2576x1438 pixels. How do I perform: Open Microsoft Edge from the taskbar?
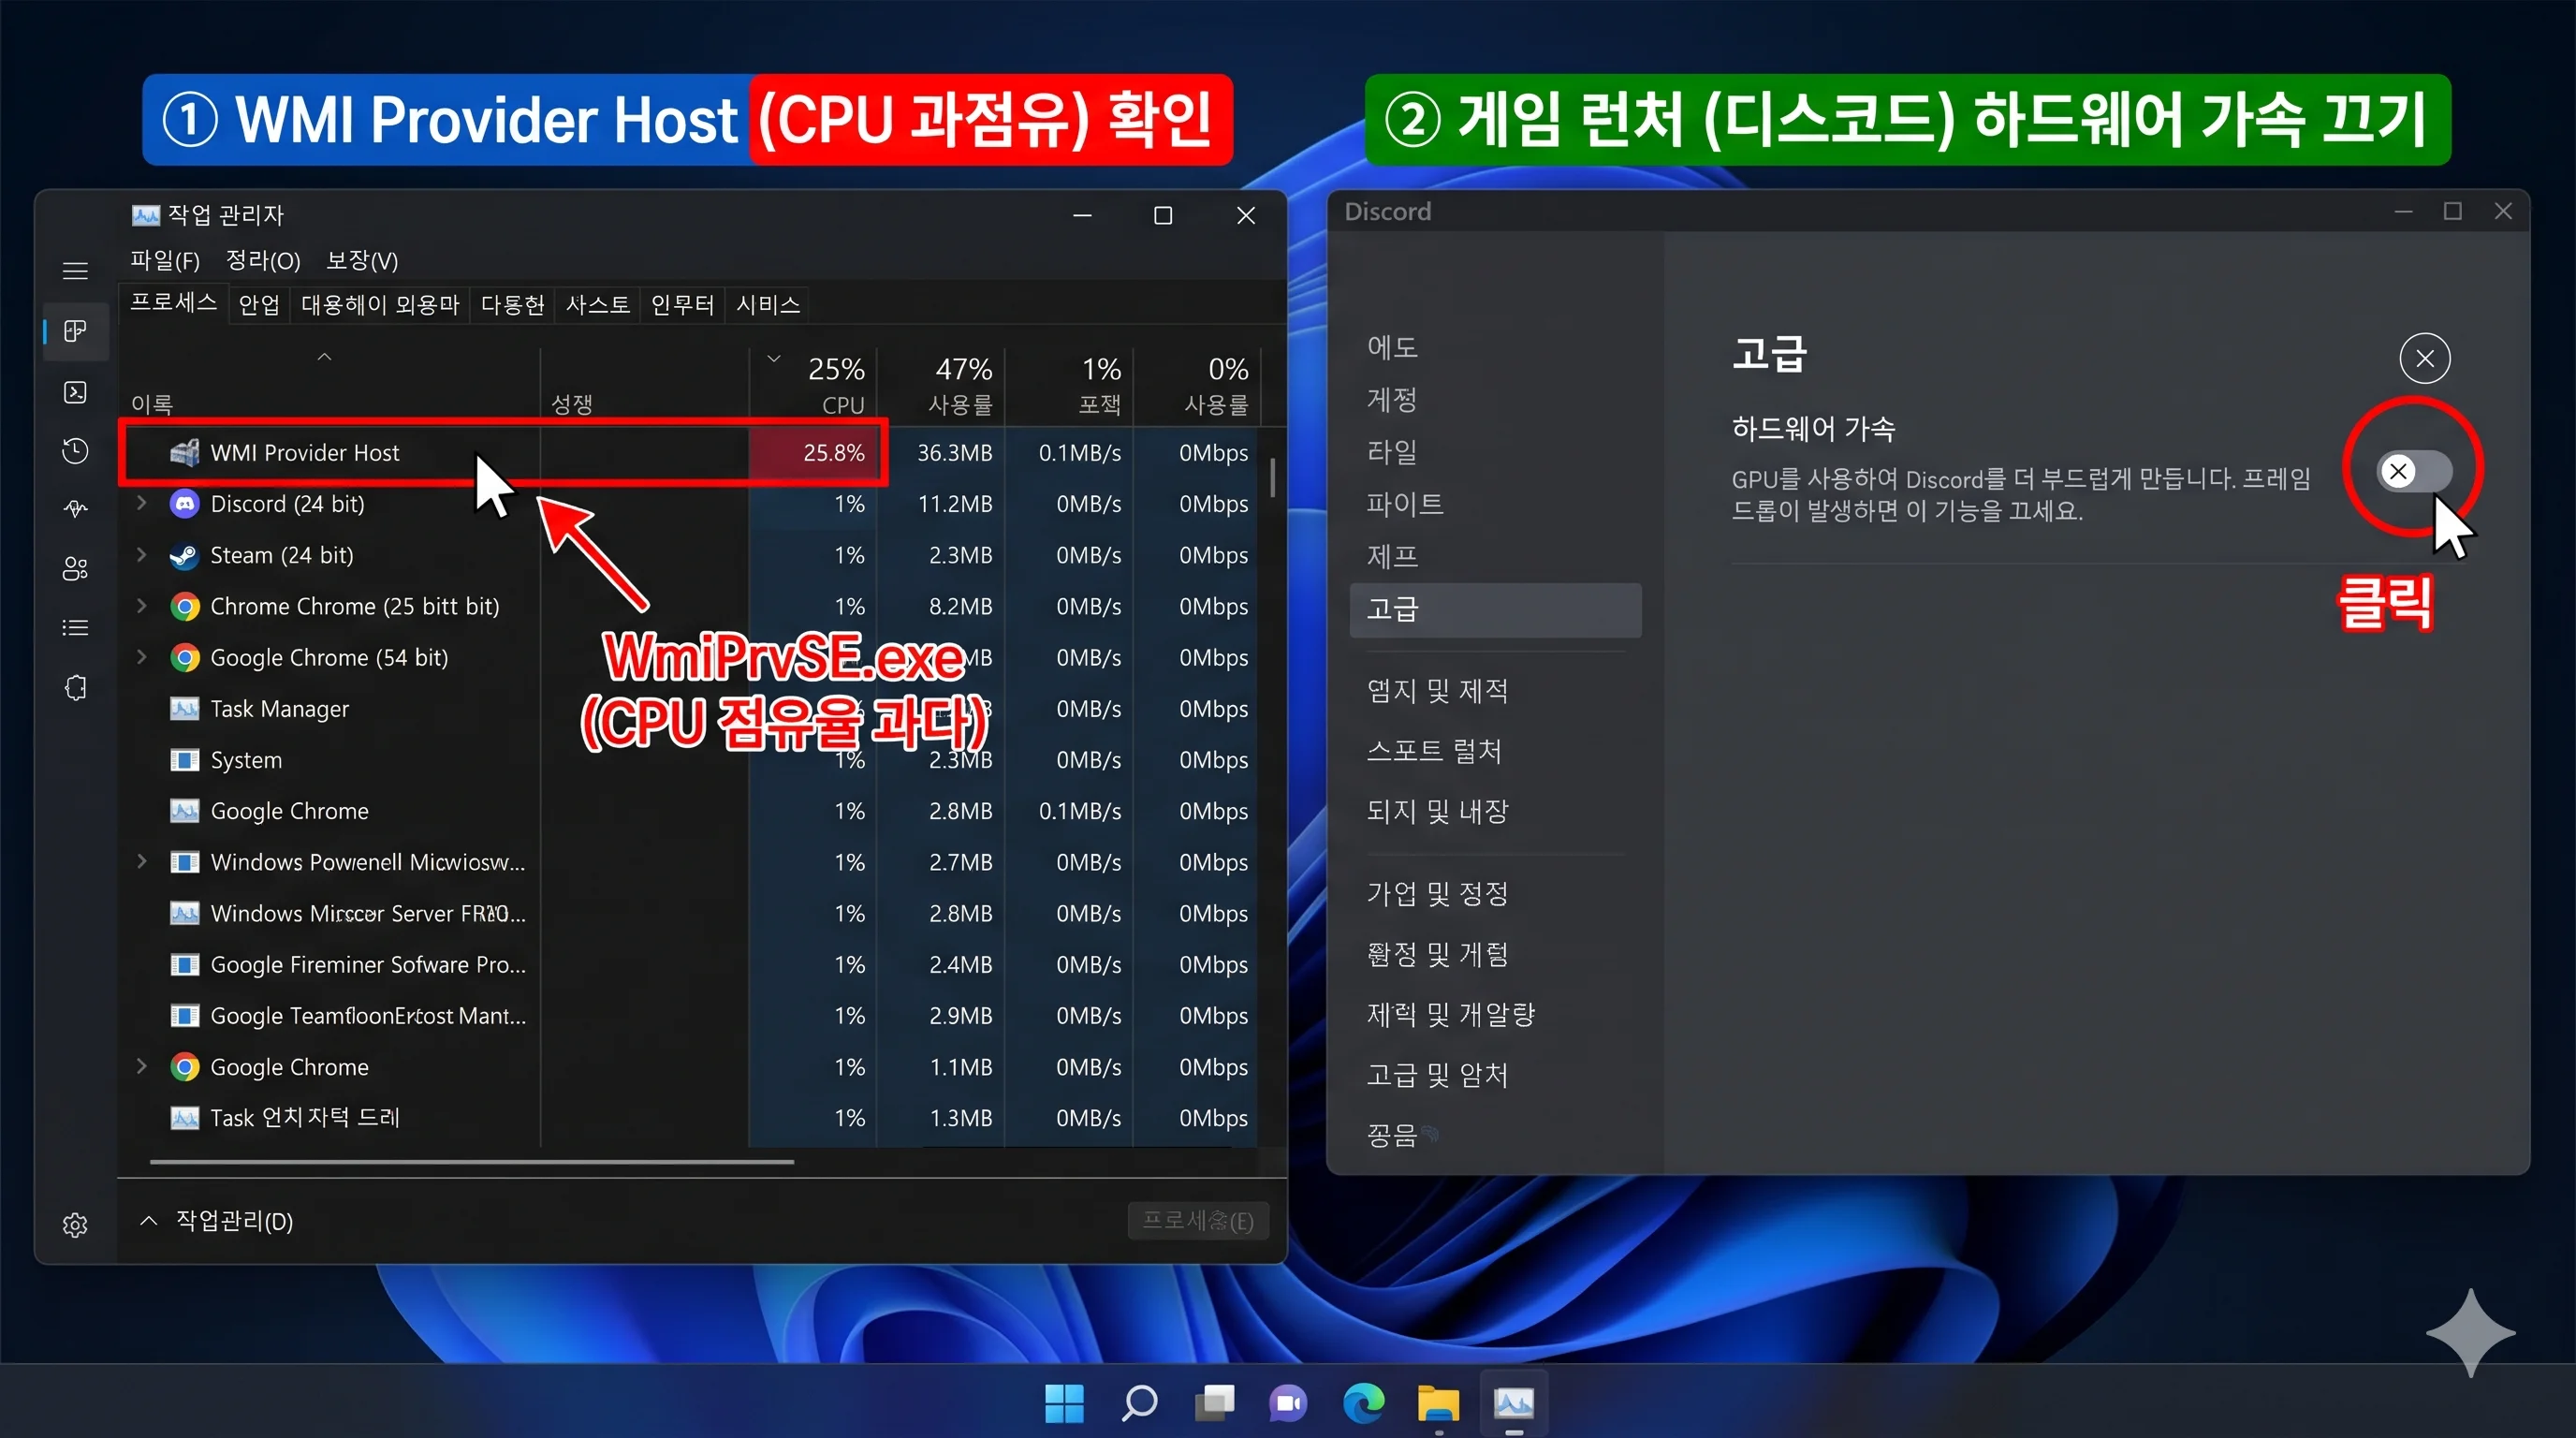coord(1364,1403)
